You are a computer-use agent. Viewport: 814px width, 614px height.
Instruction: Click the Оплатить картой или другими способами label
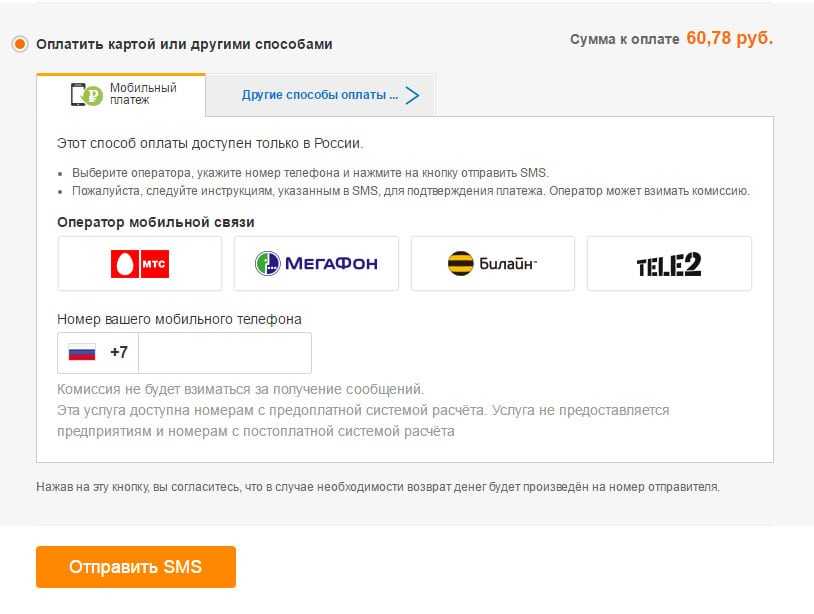(184, 44)
